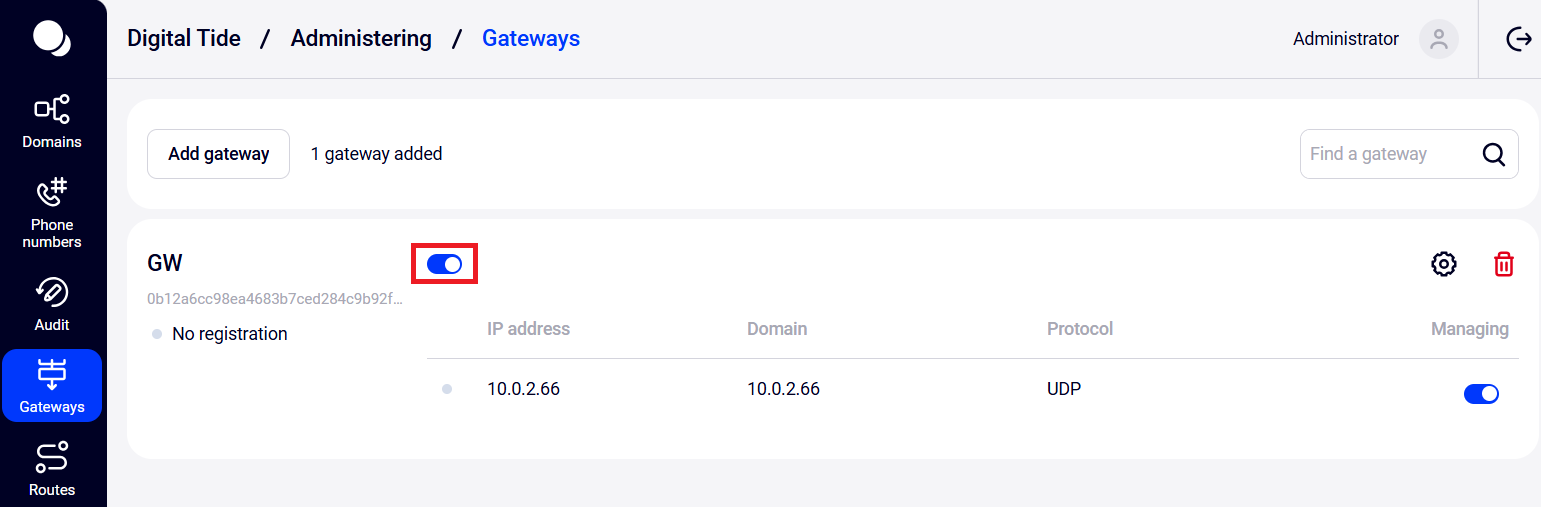Click the Add gateway button

click(219, 154)
